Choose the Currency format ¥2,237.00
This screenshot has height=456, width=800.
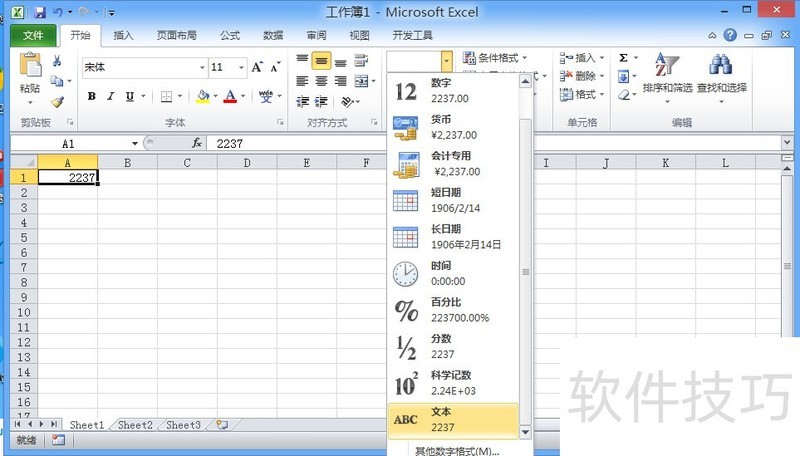453,127
